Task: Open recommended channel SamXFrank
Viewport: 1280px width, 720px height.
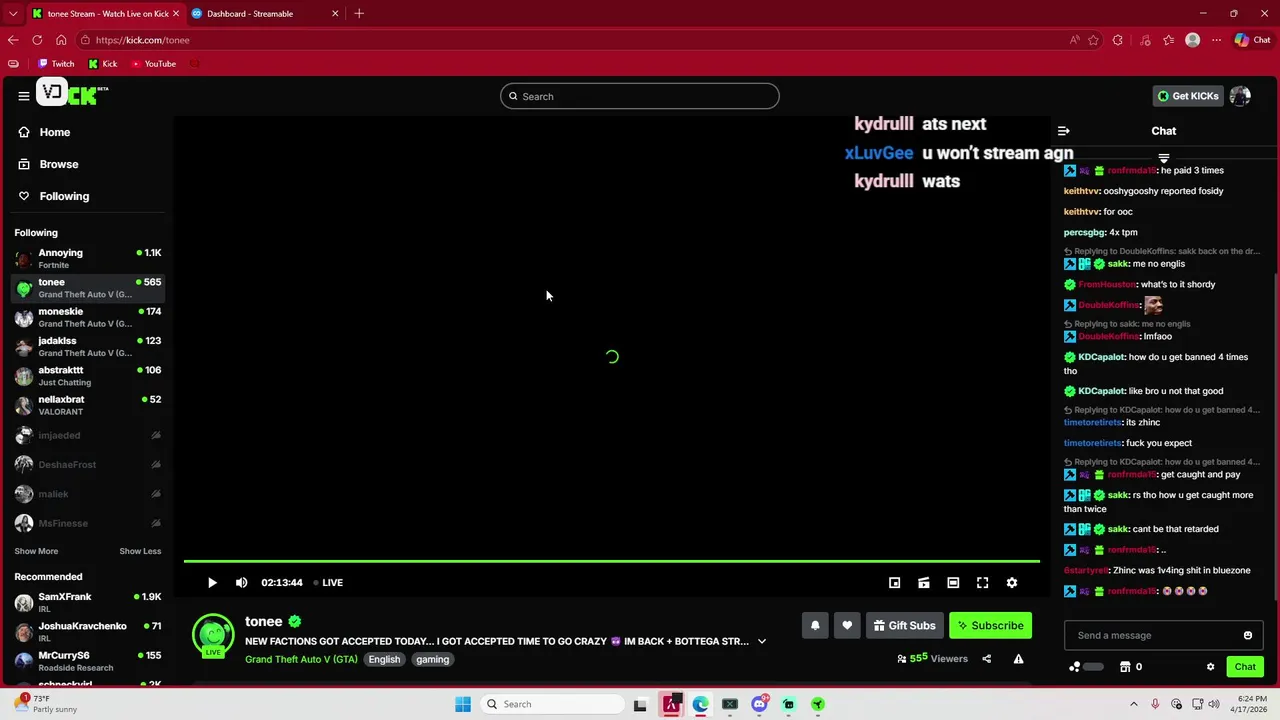Action: tap(87, 603)
